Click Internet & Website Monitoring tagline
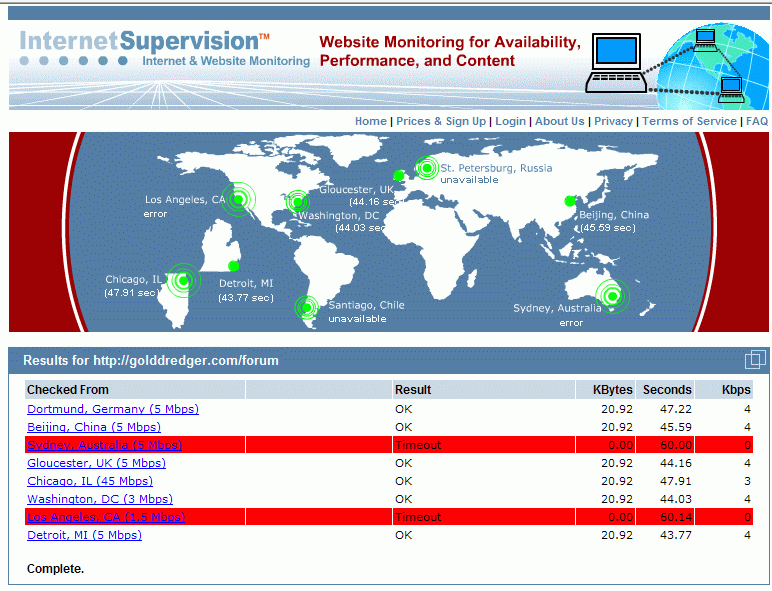 point(226,61)
